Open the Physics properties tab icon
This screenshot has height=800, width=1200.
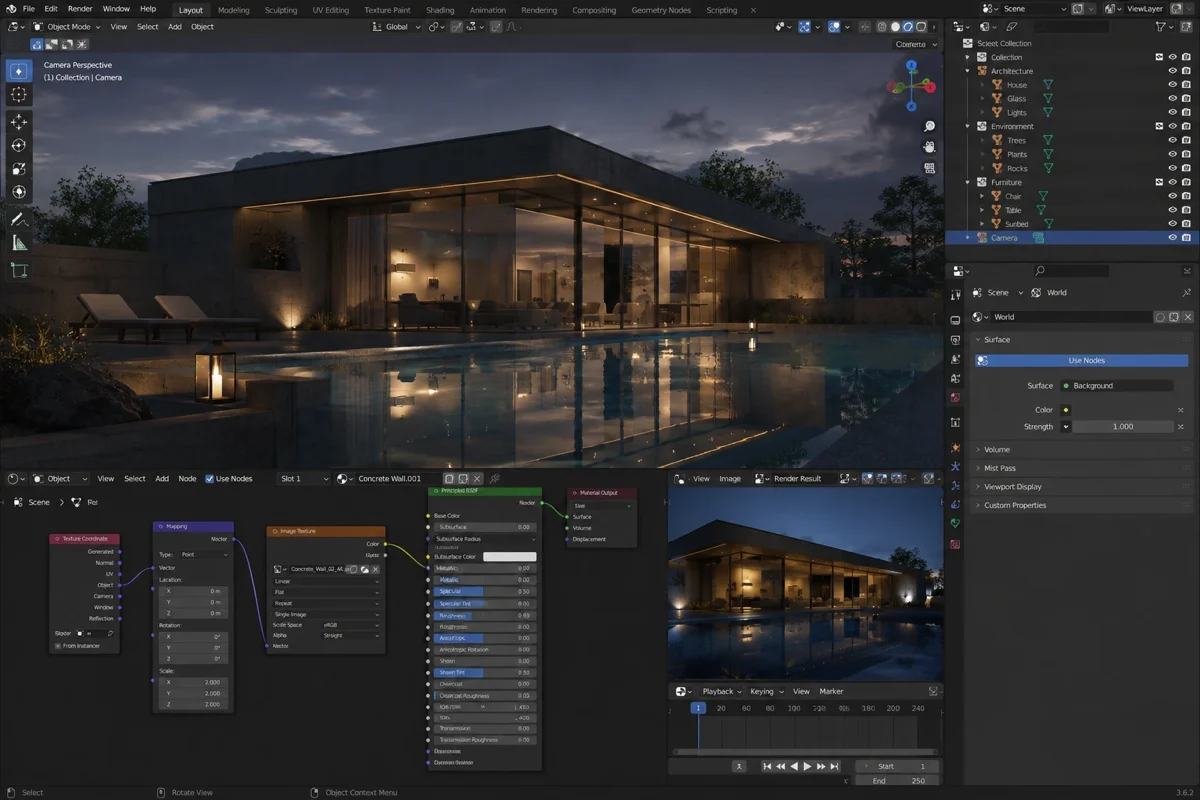(955, 486)
